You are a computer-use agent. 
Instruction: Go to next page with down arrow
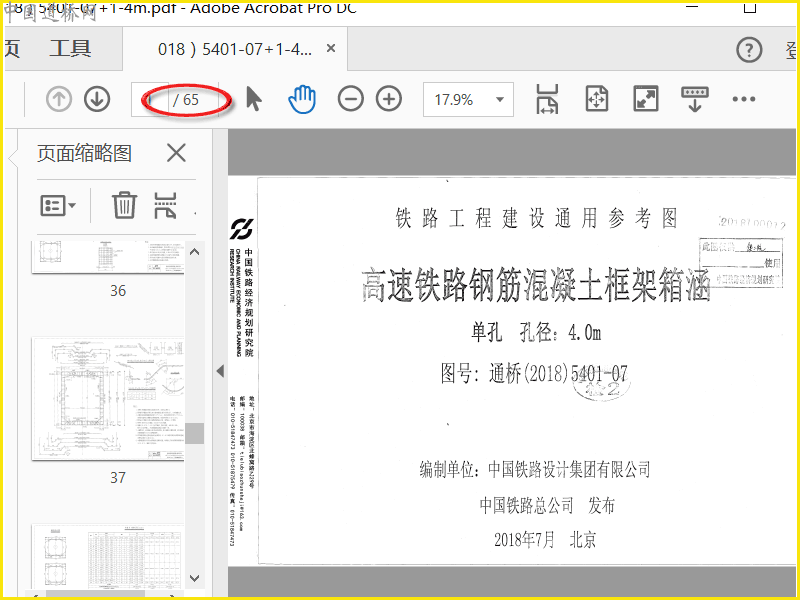pos(97,99)
